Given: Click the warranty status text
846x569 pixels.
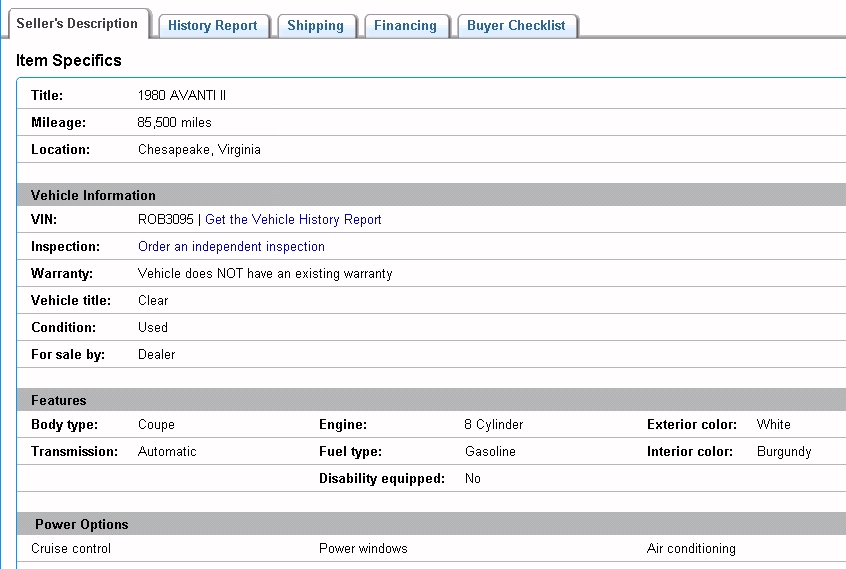Looking at the screenshot, I should click(x=265, y=273).
